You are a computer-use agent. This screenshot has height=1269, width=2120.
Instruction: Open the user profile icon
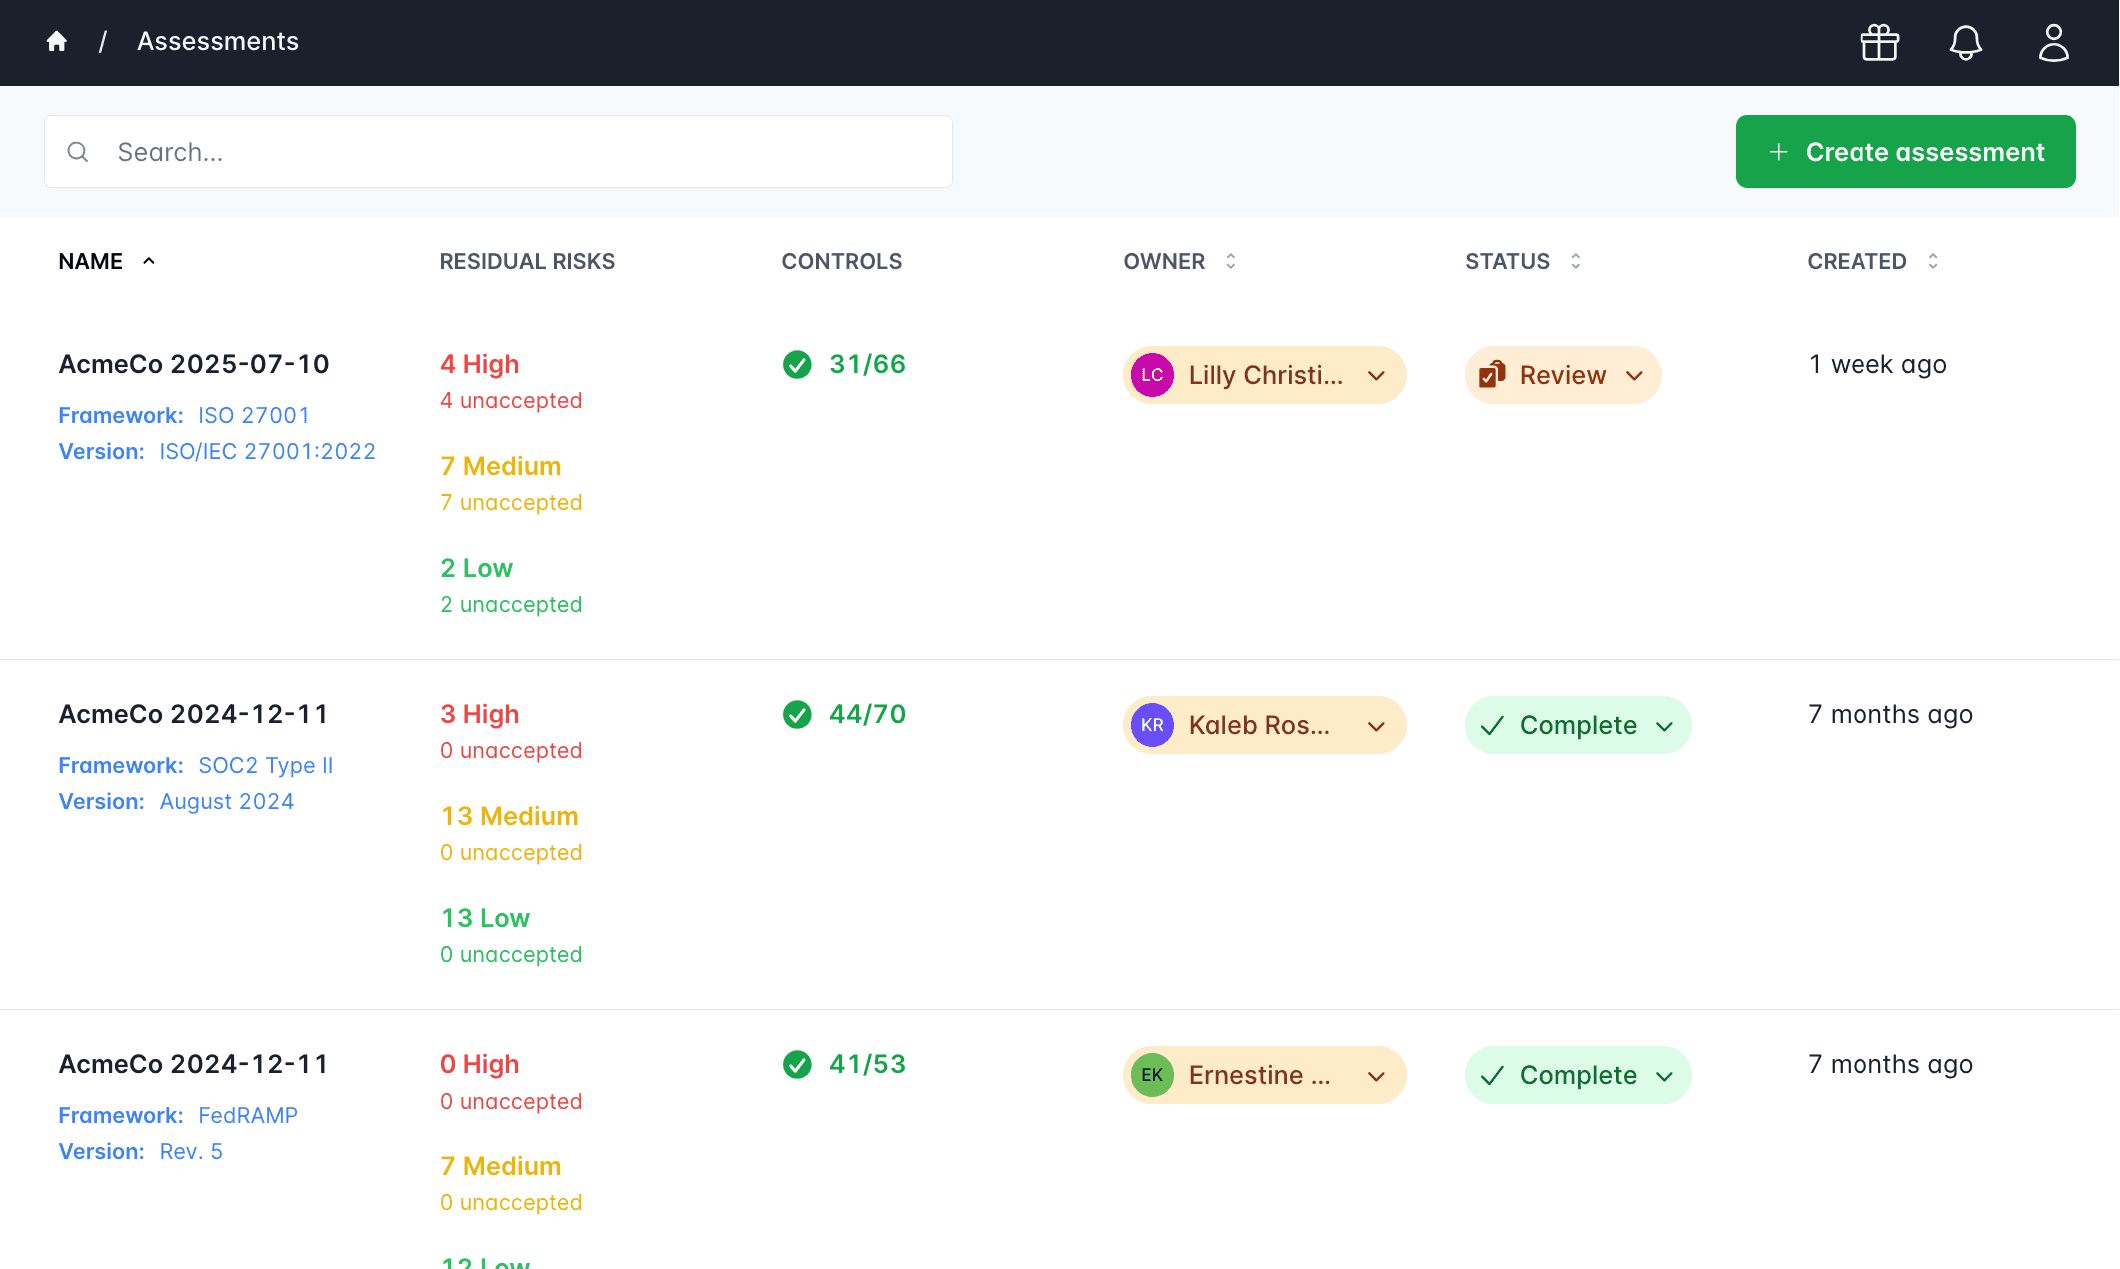tap(2053, 42)
